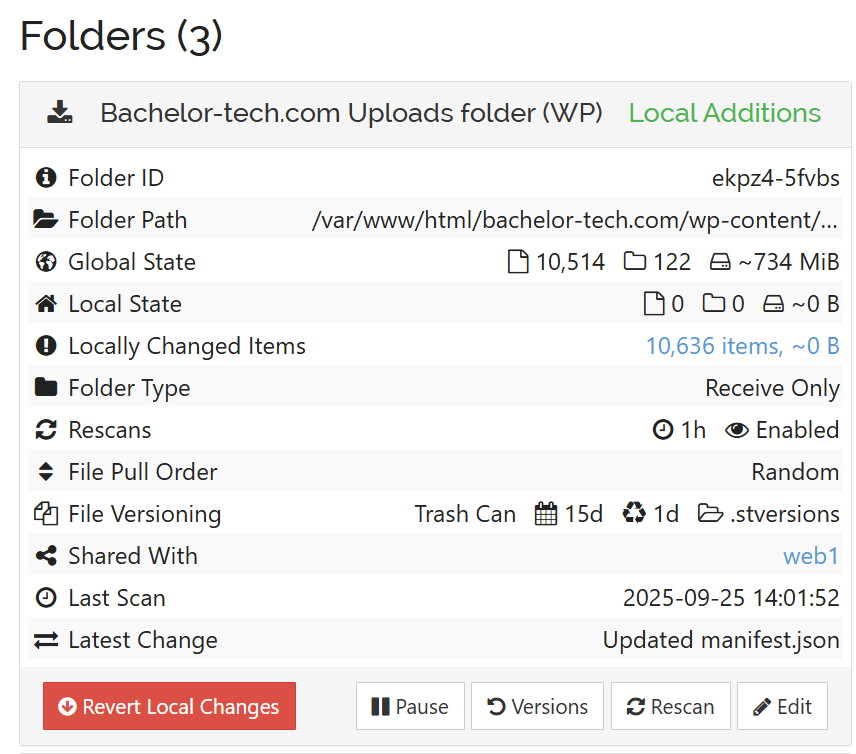Click the Folder ID info icon
856x754 pixels.
click(46, 177)
